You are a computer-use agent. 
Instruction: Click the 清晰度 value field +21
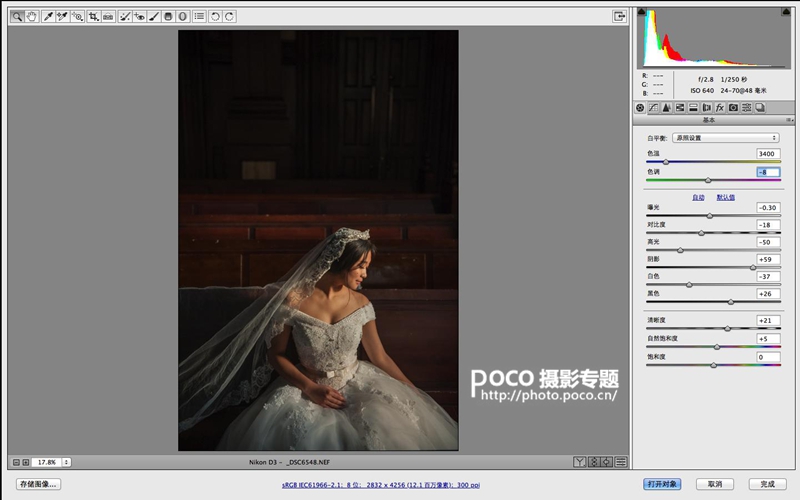tap(768, 320)
